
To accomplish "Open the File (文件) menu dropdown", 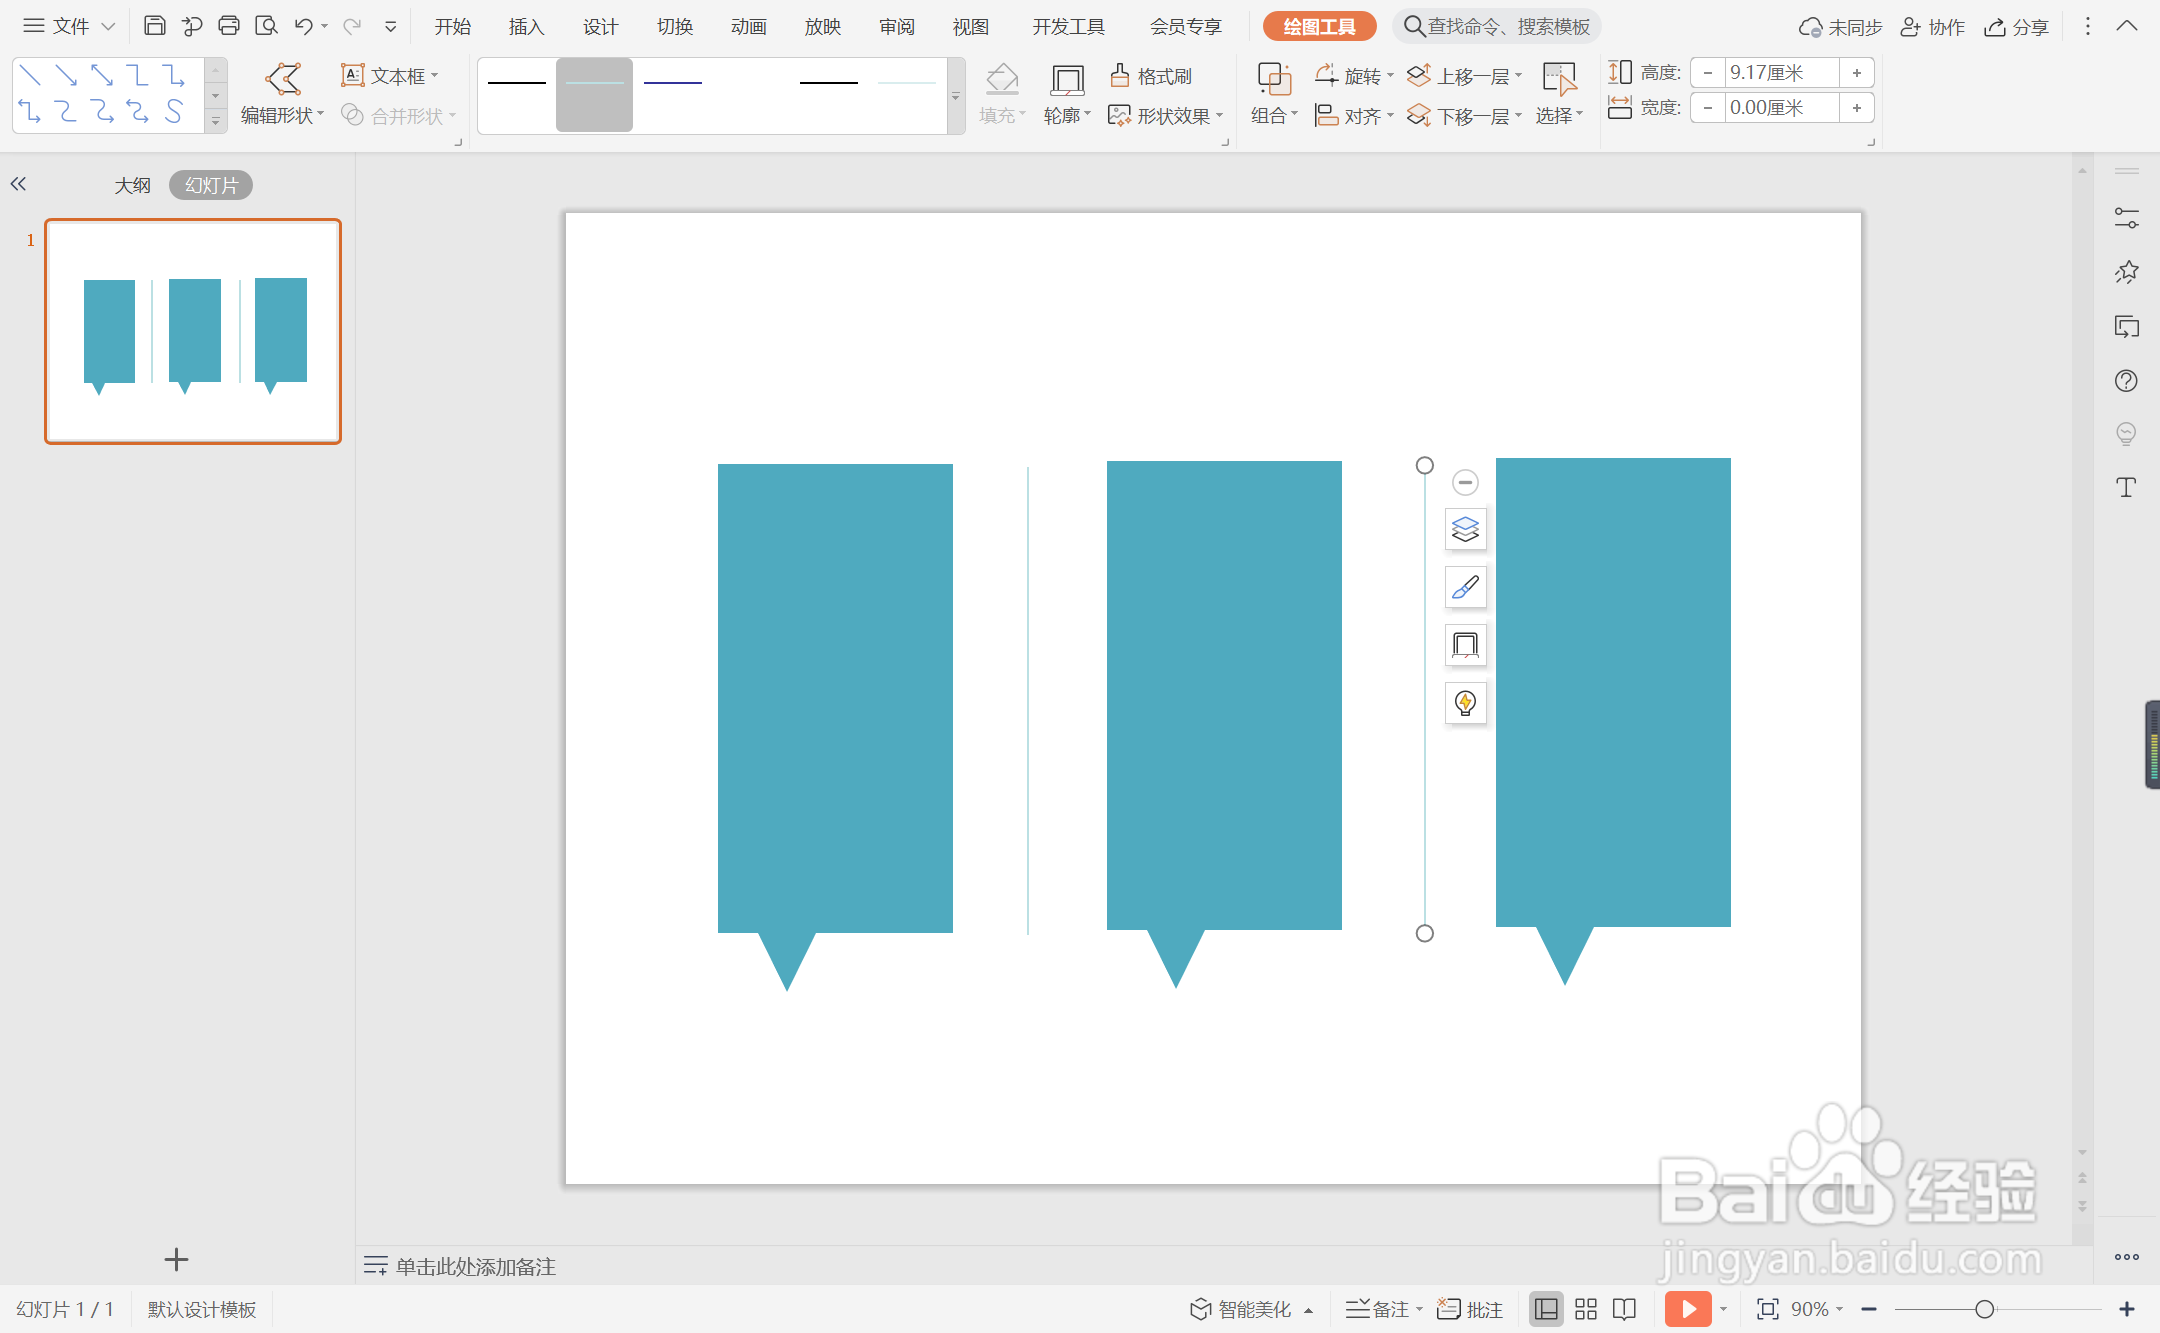I will tap(69, 26).
